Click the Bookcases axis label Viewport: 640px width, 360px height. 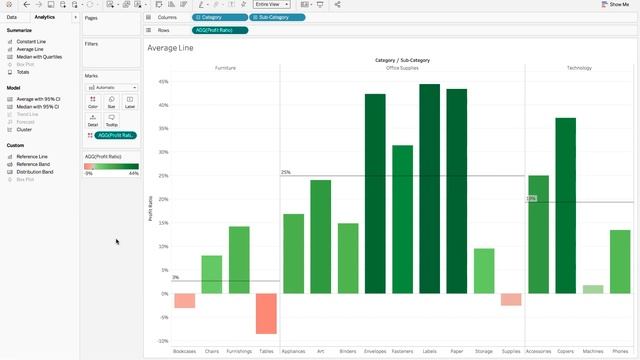[x=184, y=351]
